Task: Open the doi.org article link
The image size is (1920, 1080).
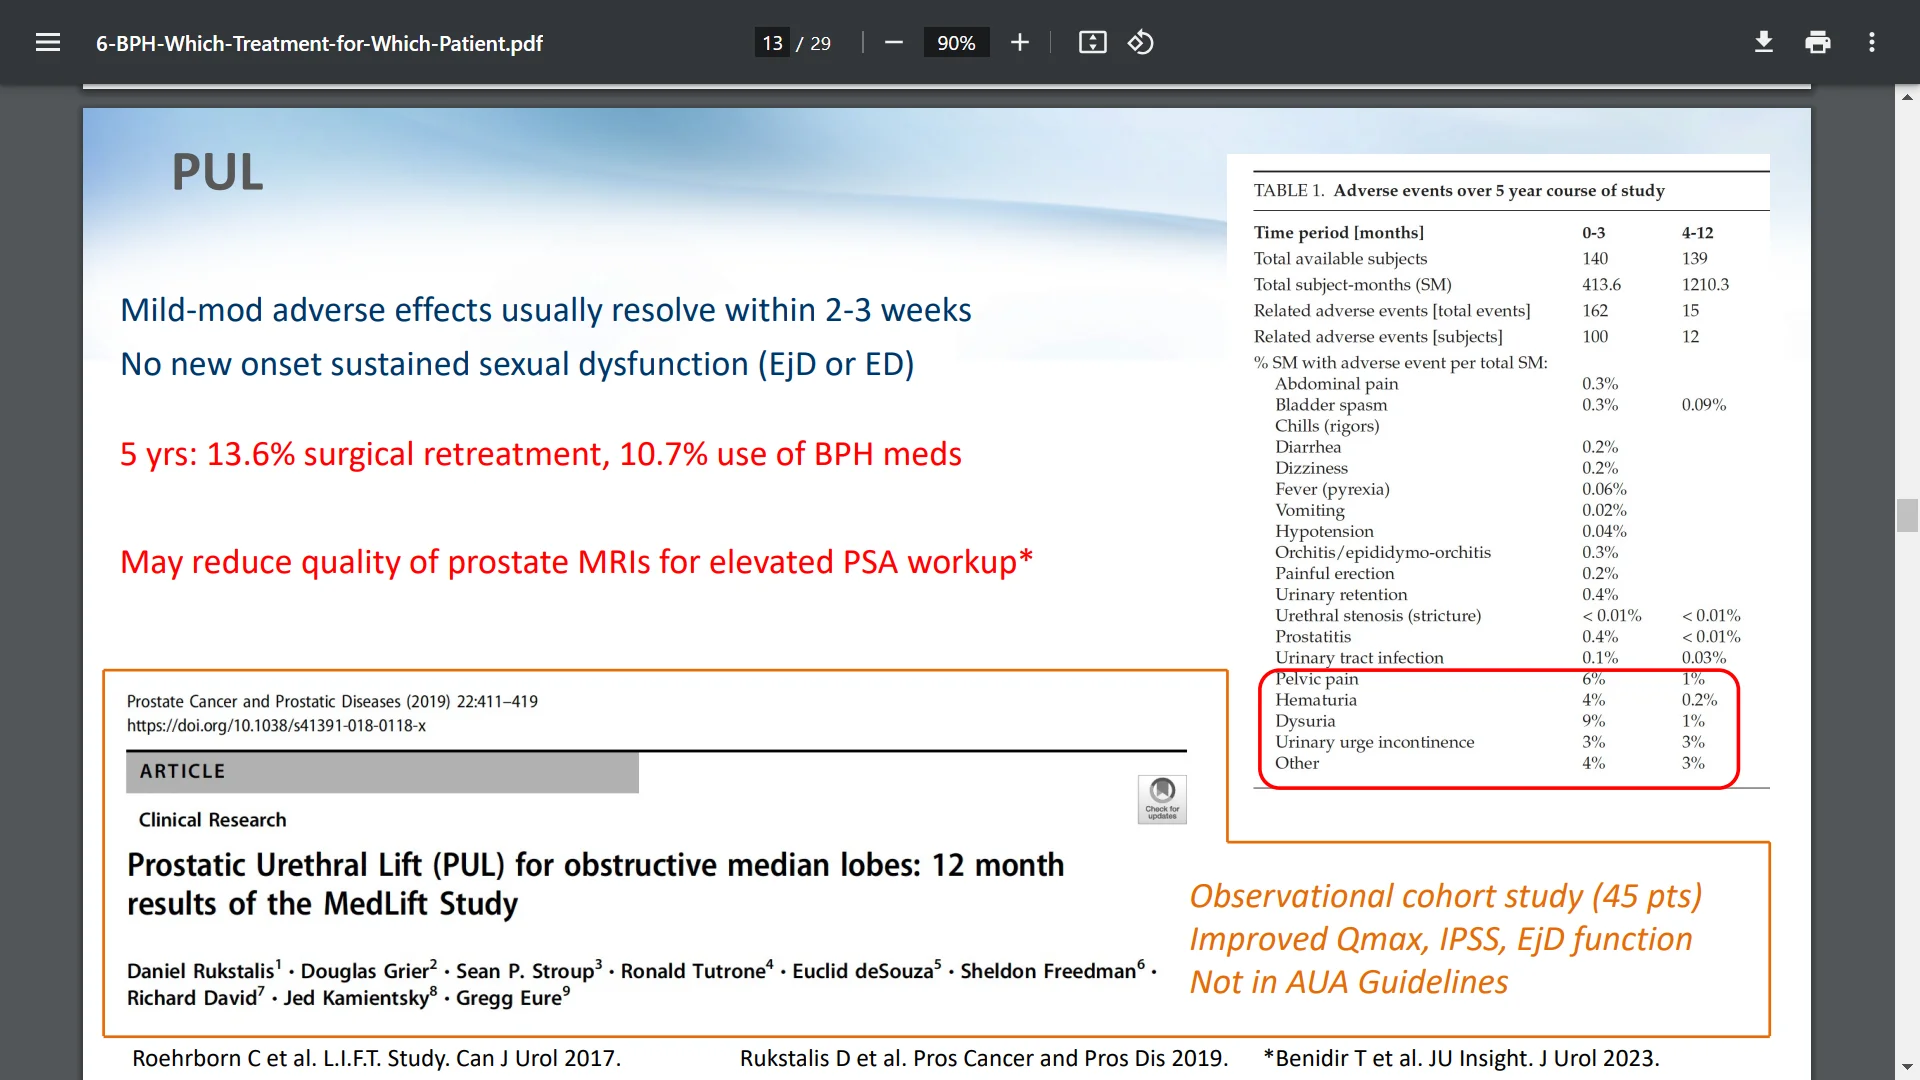Action: [x=276, y=726]
